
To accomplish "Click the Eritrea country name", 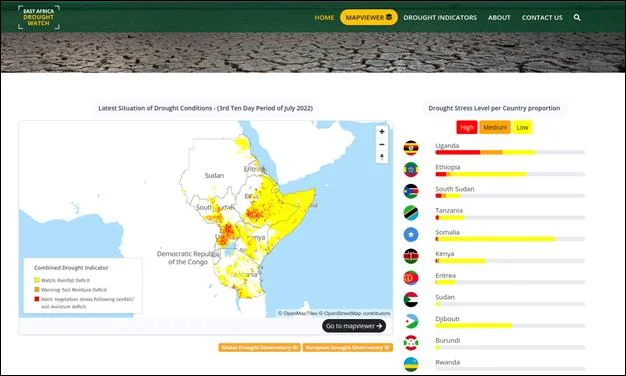I will [446, 275].
